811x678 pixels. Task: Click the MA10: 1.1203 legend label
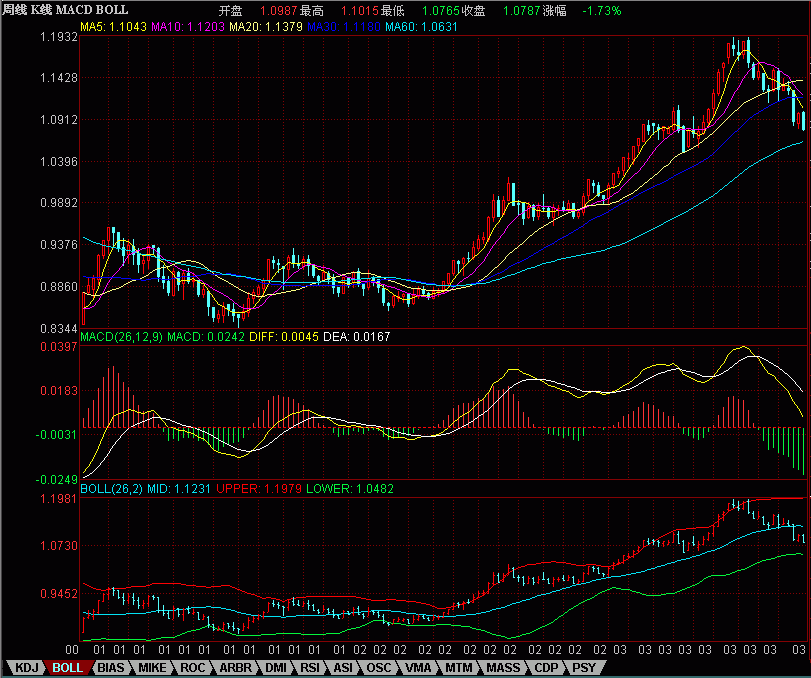pos(188,26)
